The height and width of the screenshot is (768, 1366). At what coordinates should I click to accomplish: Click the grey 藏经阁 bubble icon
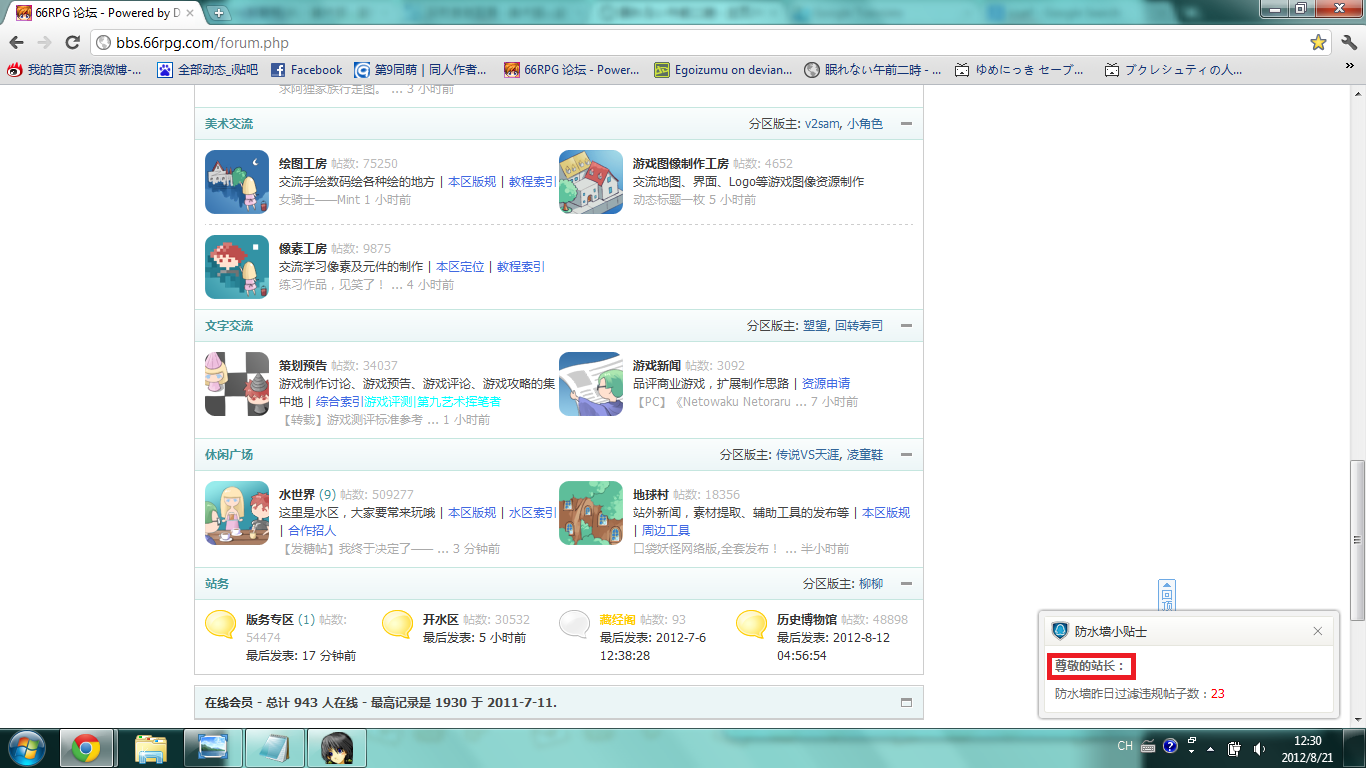(574, 625)
